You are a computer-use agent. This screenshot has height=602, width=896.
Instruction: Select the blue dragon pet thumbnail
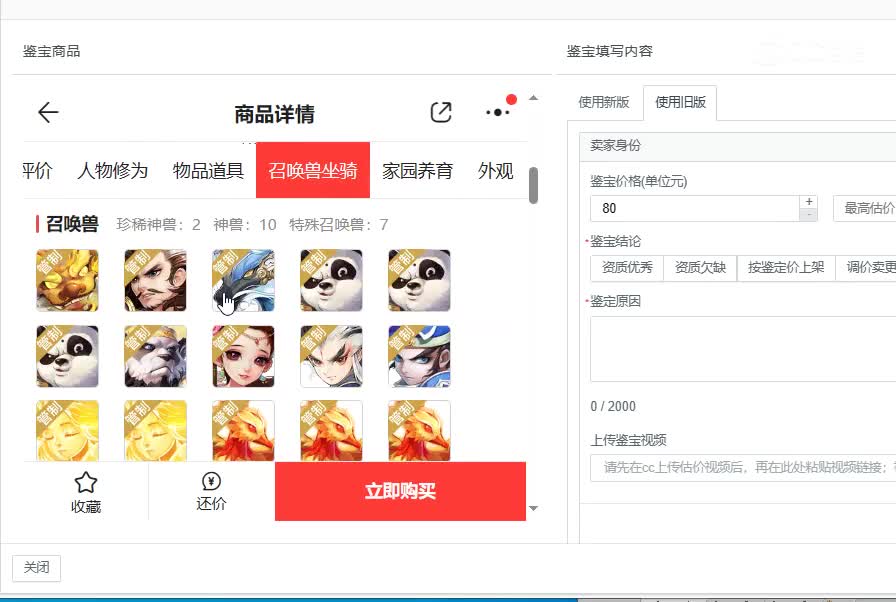(243, 280)
